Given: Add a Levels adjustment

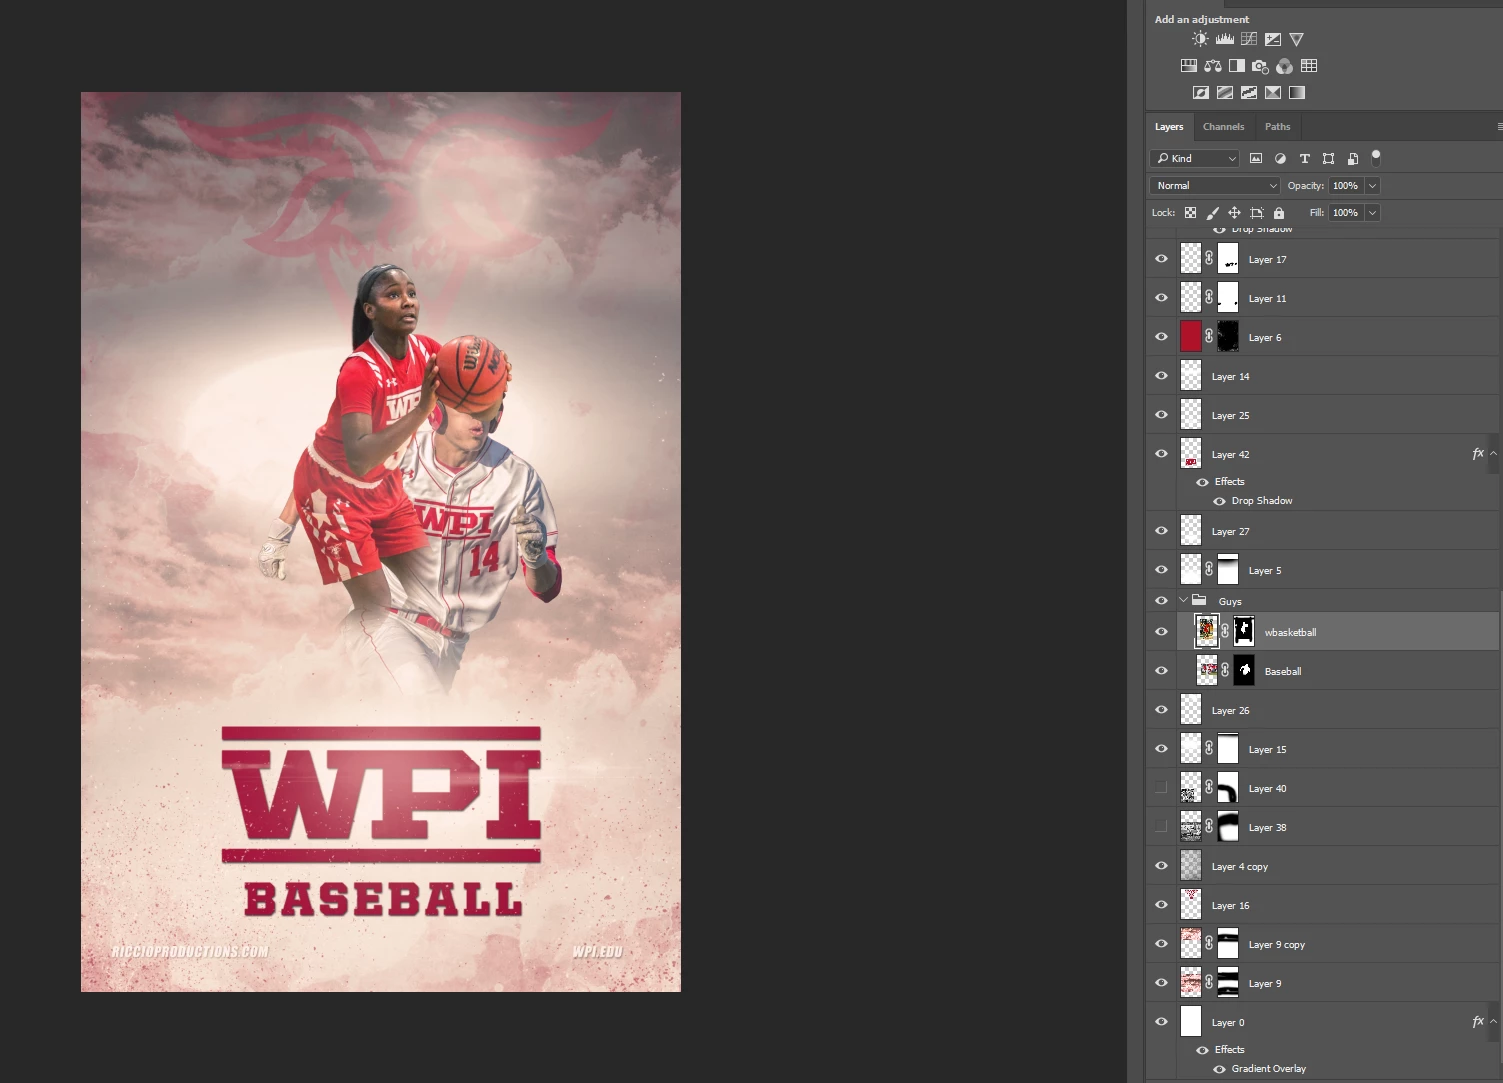Looking at the screenshot, I should pos(1224,39).
